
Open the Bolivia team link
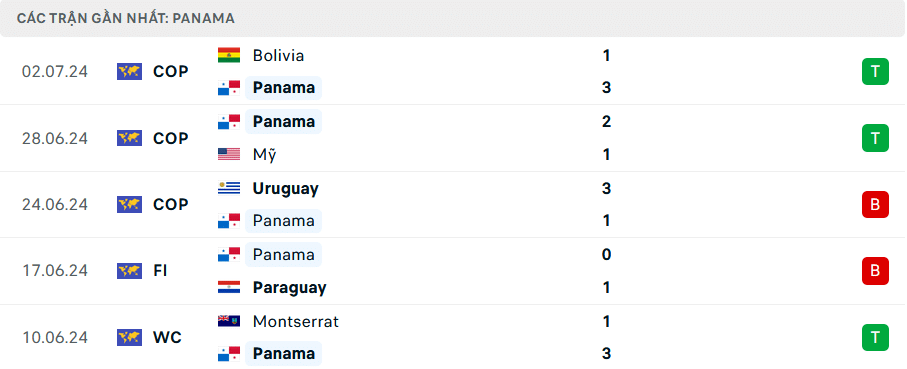[278, 56]
